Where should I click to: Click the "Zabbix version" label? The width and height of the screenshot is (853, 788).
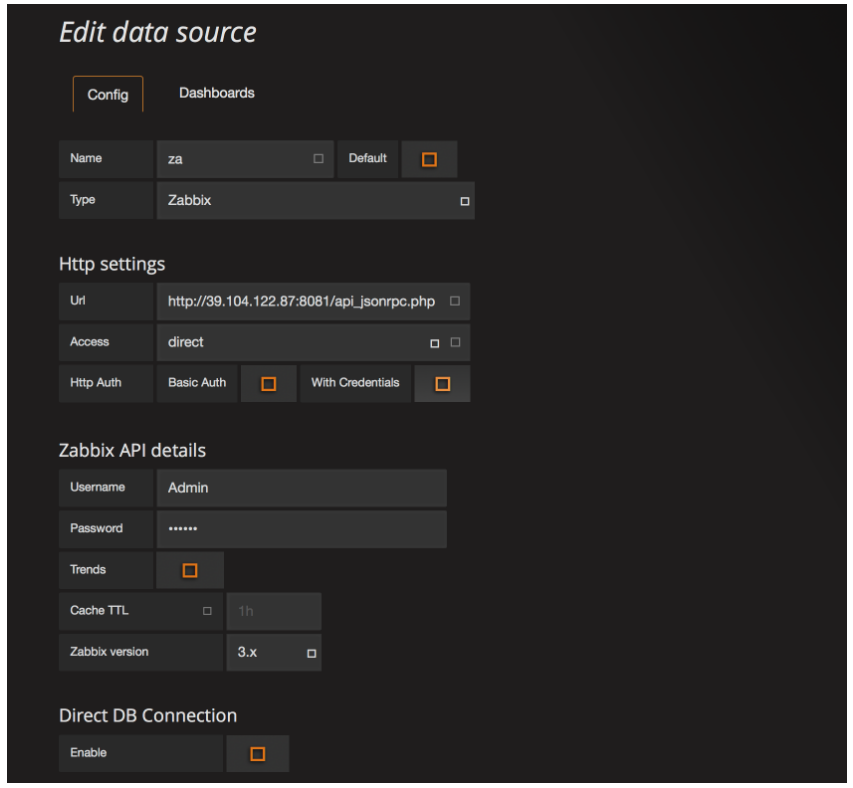109,652
